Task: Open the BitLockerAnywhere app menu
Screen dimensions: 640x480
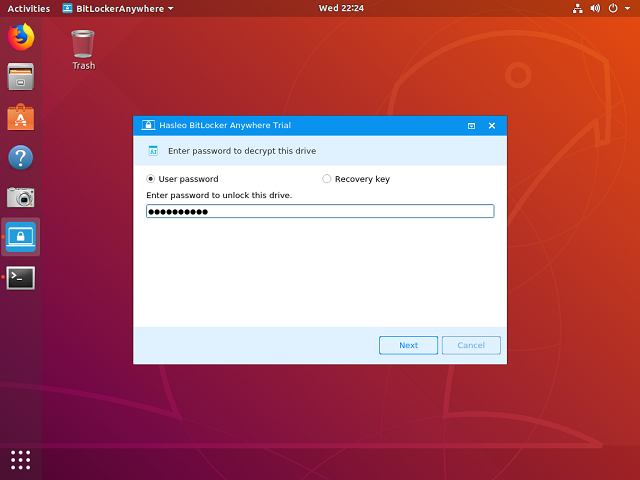Action: tap(118, 9)
